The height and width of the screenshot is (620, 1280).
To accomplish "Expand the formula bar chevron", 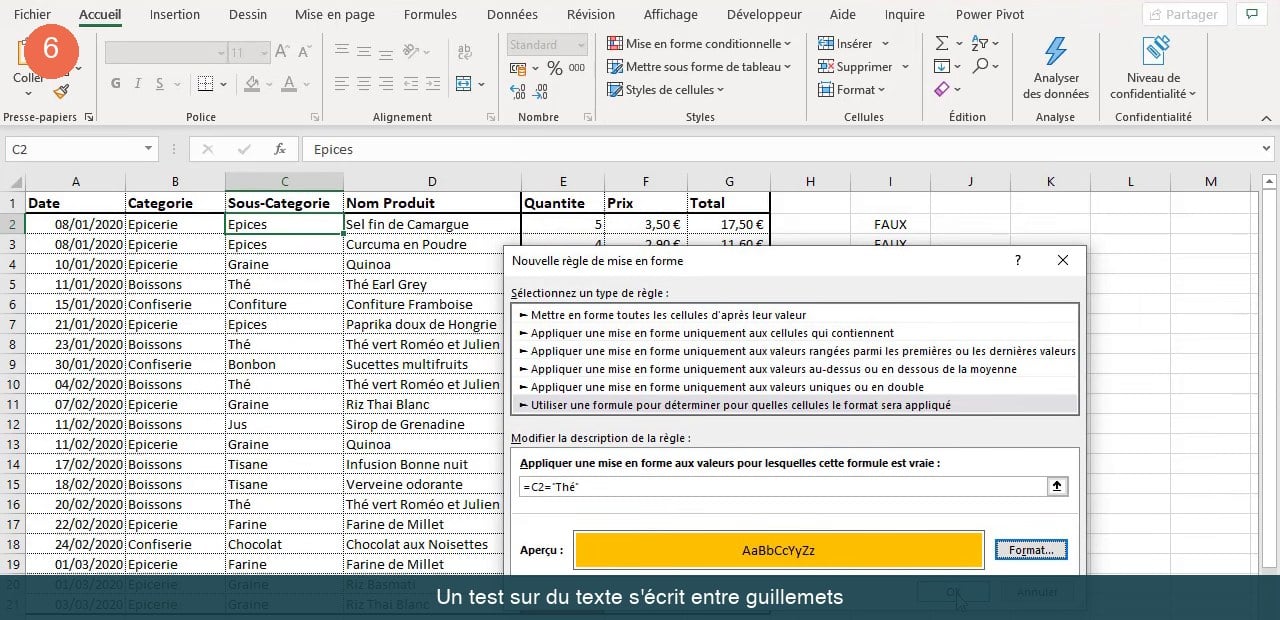I will [1266, 149].
